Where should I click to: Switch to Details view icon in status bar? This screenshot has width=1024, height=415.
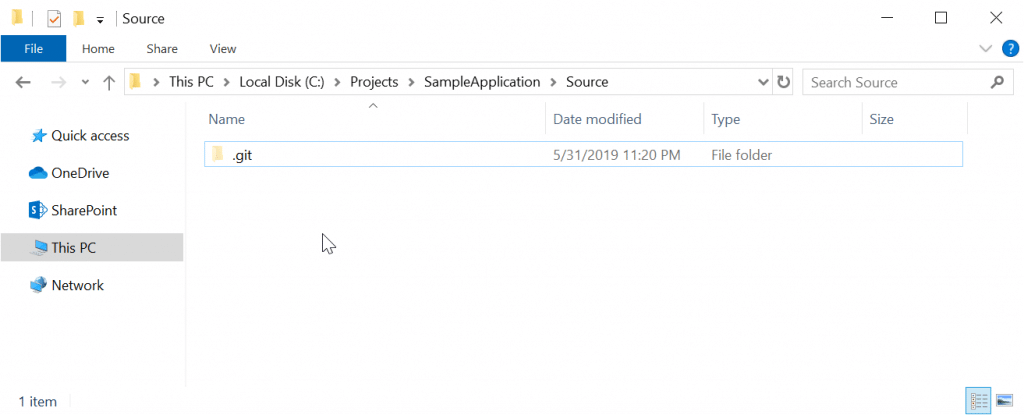point(978,401)
